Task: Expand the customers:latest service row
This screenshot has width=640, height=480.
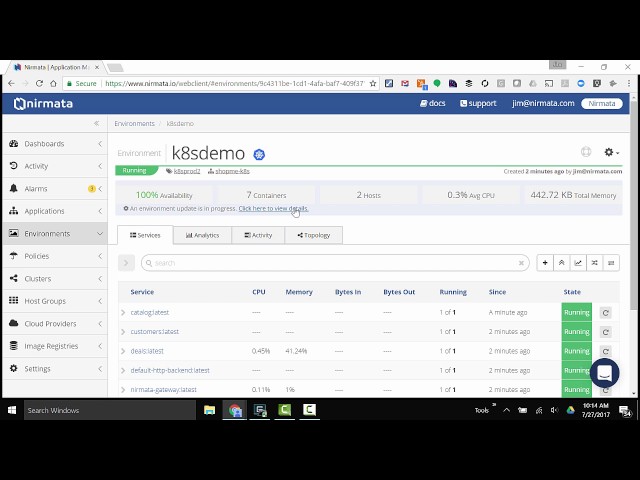Action: click(x=123, y=332)
